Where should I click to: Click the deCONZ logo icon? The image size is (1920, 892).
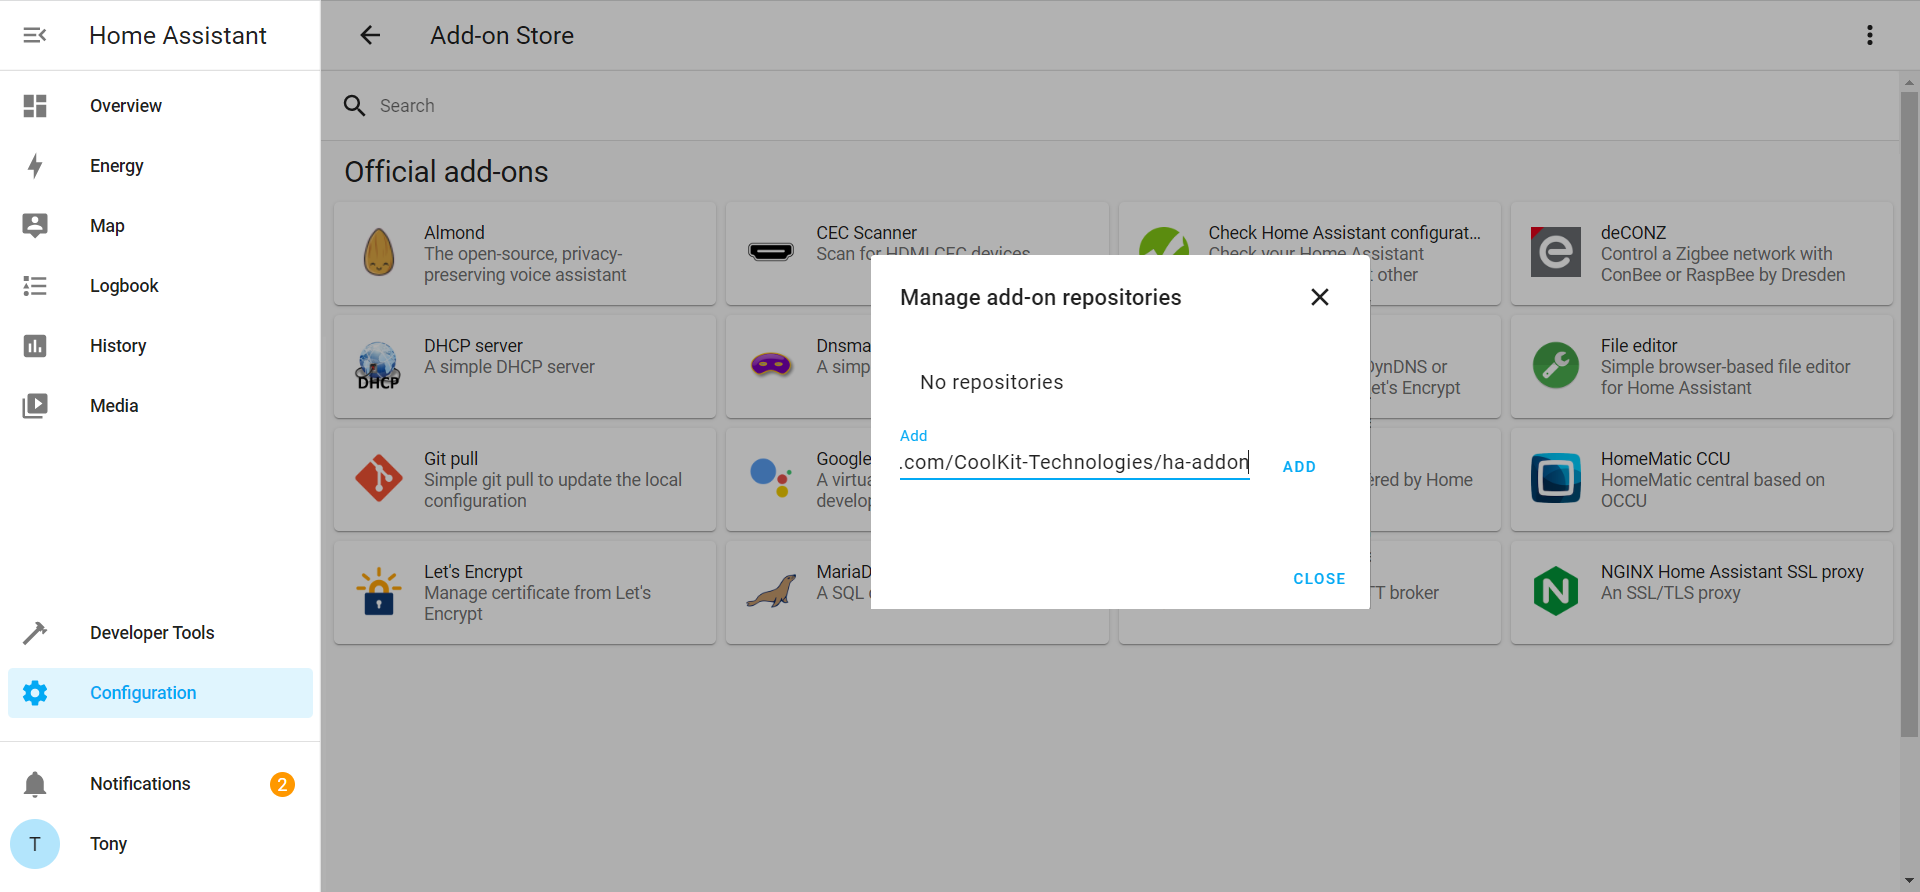(x=1556, y=252)
